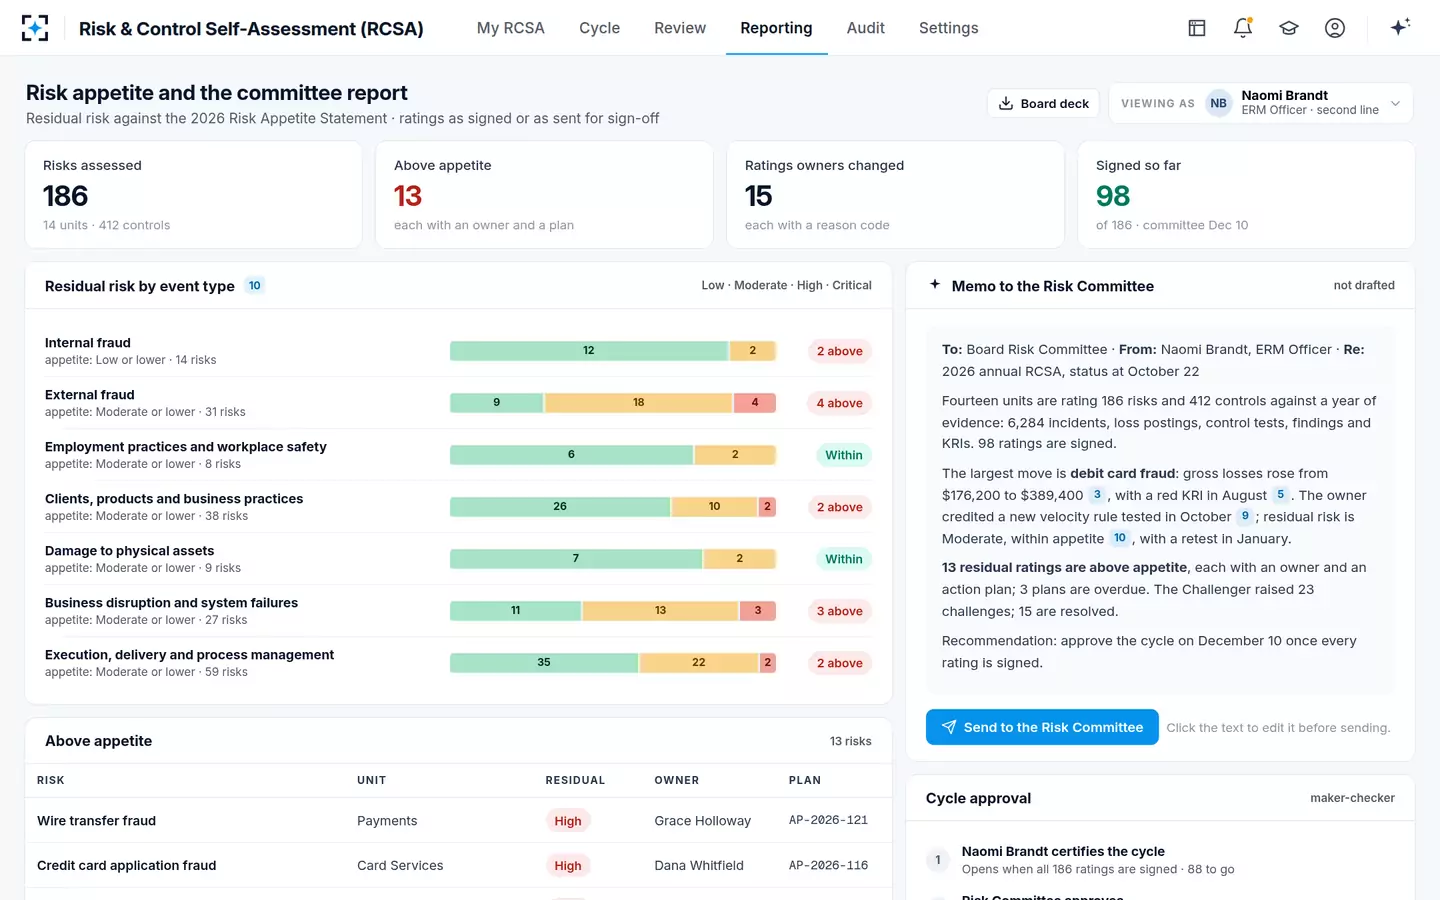Click the Above appetite summary card
Screen dimensions: 1440x900
click(x=544, y=194)
